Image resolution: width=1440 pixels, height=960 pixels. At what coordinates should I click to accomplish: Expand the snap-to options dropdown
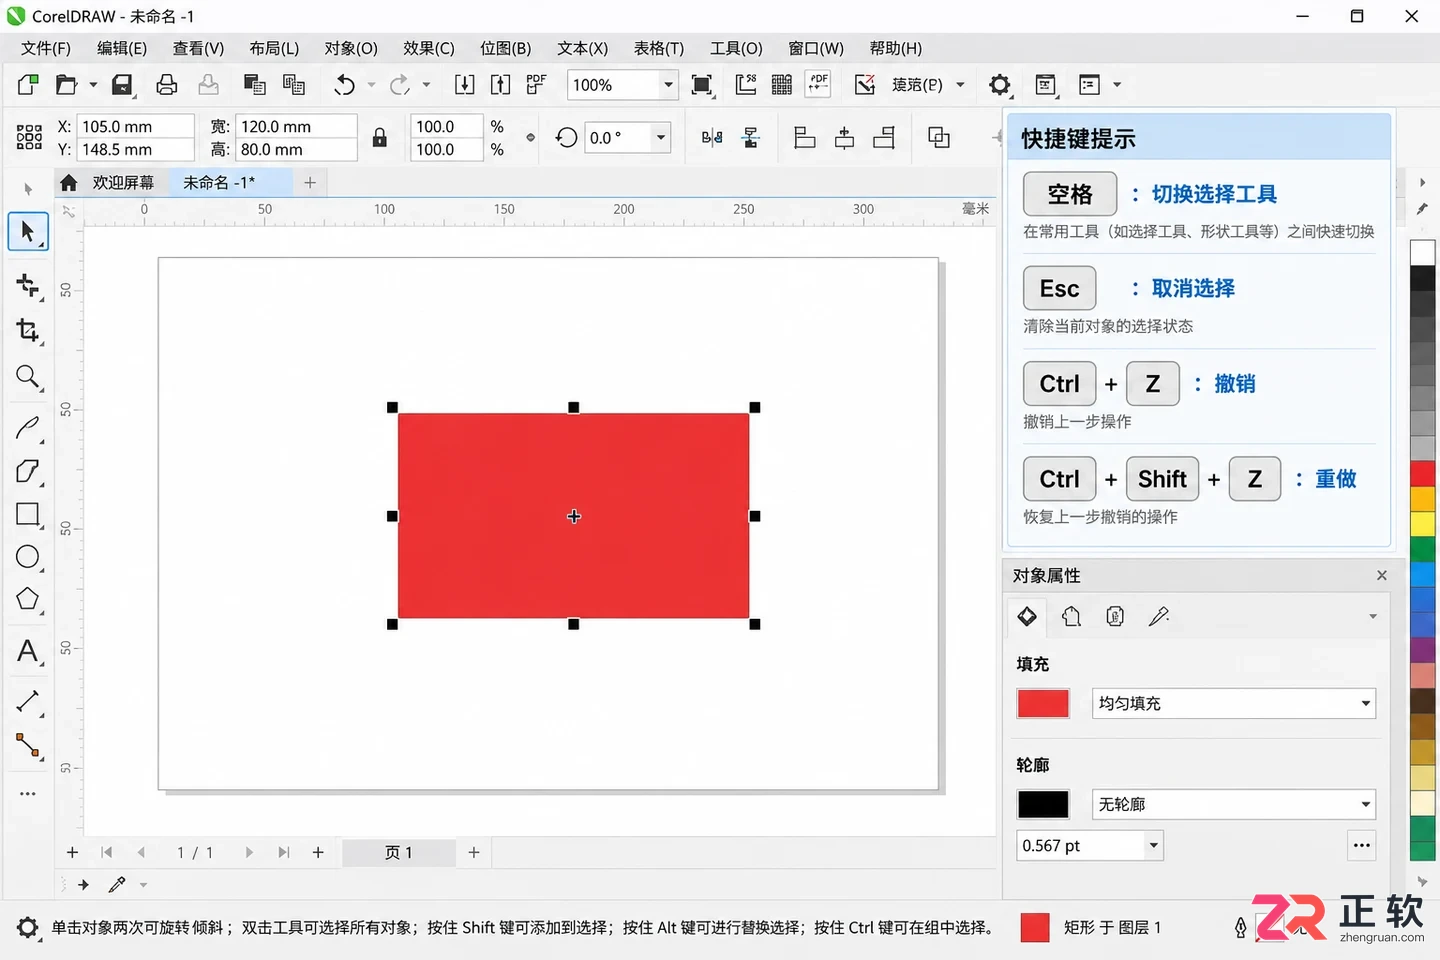click(960, 85)
